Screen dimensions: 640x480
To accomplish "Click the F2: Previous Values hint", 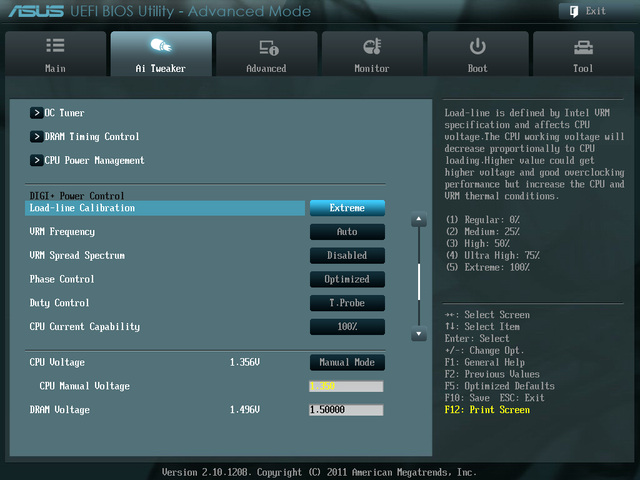I will pyautogui.click(x=492, y=374).
